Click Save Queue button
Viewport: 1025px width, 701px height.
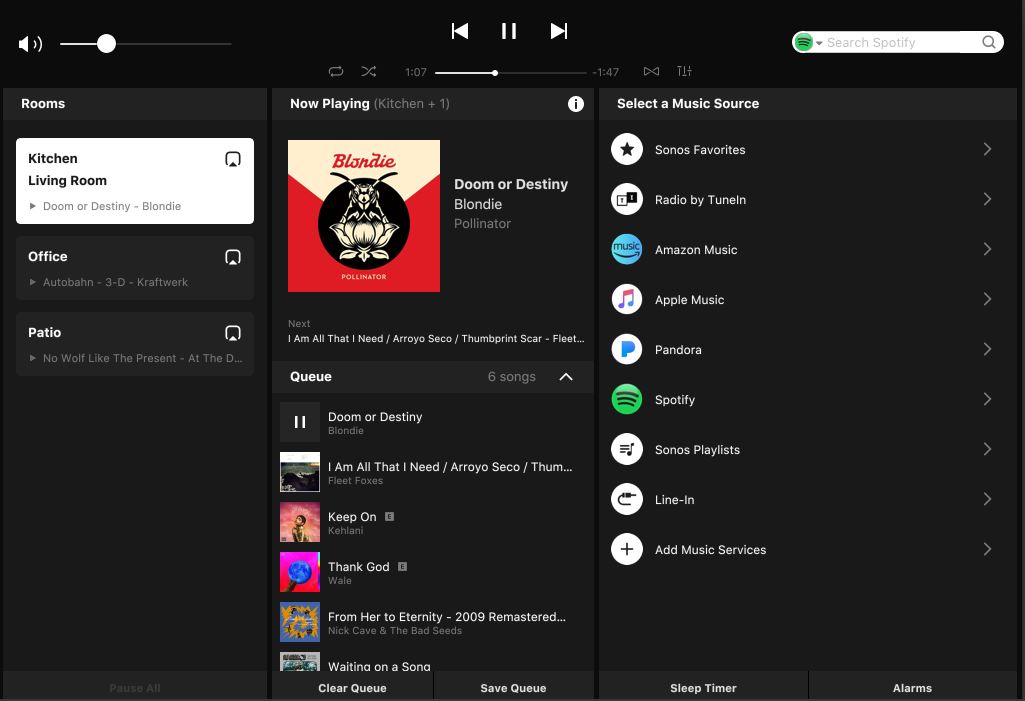pyautogui.click(x=513, y=687)
